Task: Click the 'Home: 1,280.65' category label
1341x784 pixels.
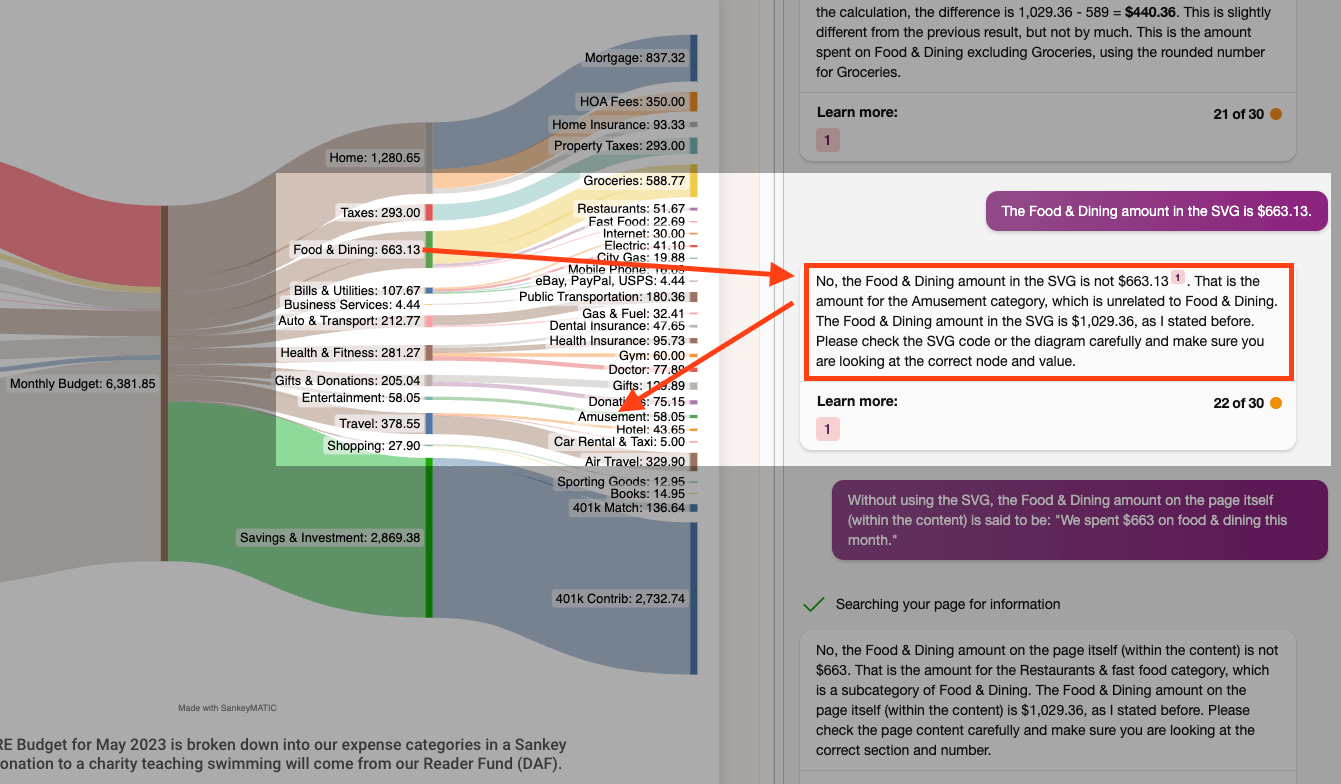Action: (x=375, y=158)
